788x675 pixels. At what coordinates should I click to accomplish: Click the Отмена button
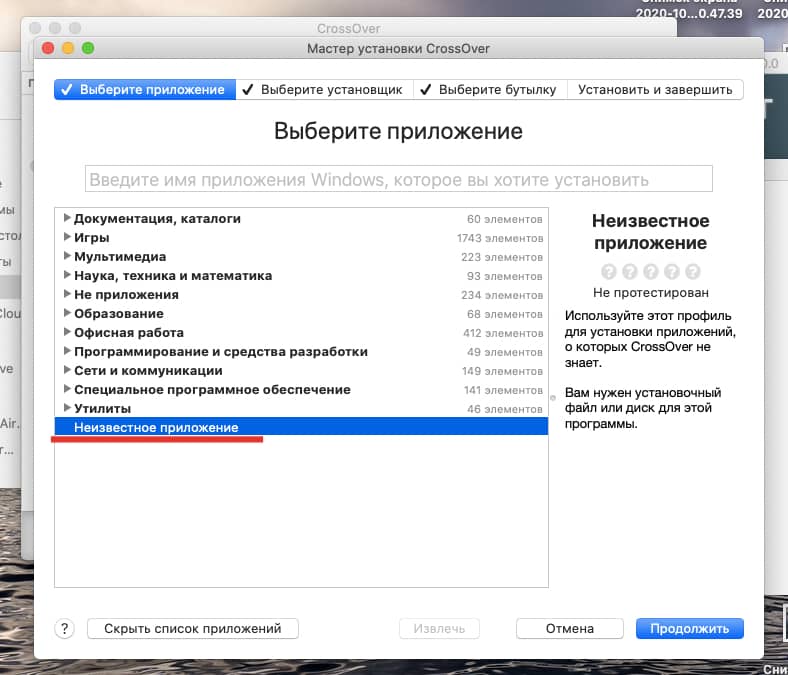point(570,629)
